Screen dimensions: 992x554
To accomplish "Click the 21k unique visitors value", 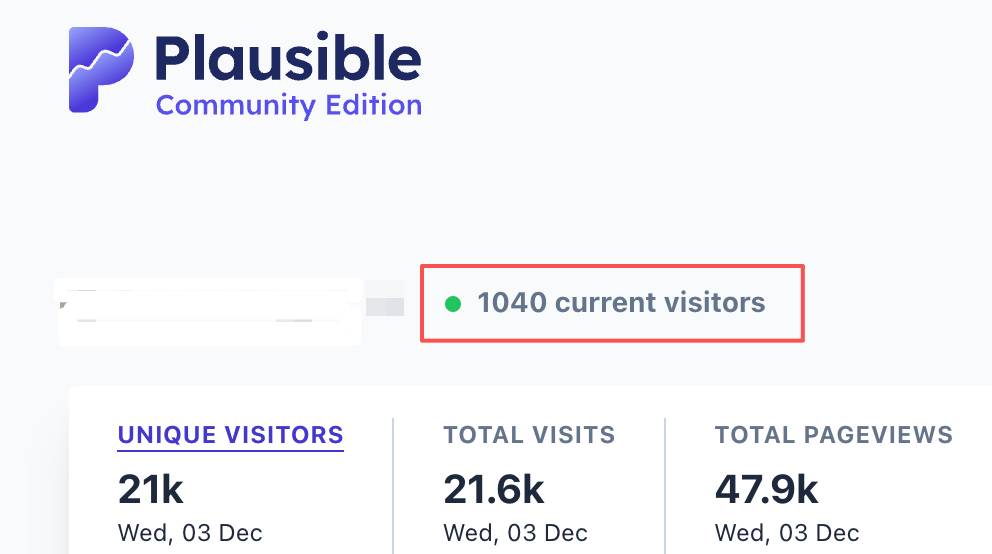I will pos(151,489).
